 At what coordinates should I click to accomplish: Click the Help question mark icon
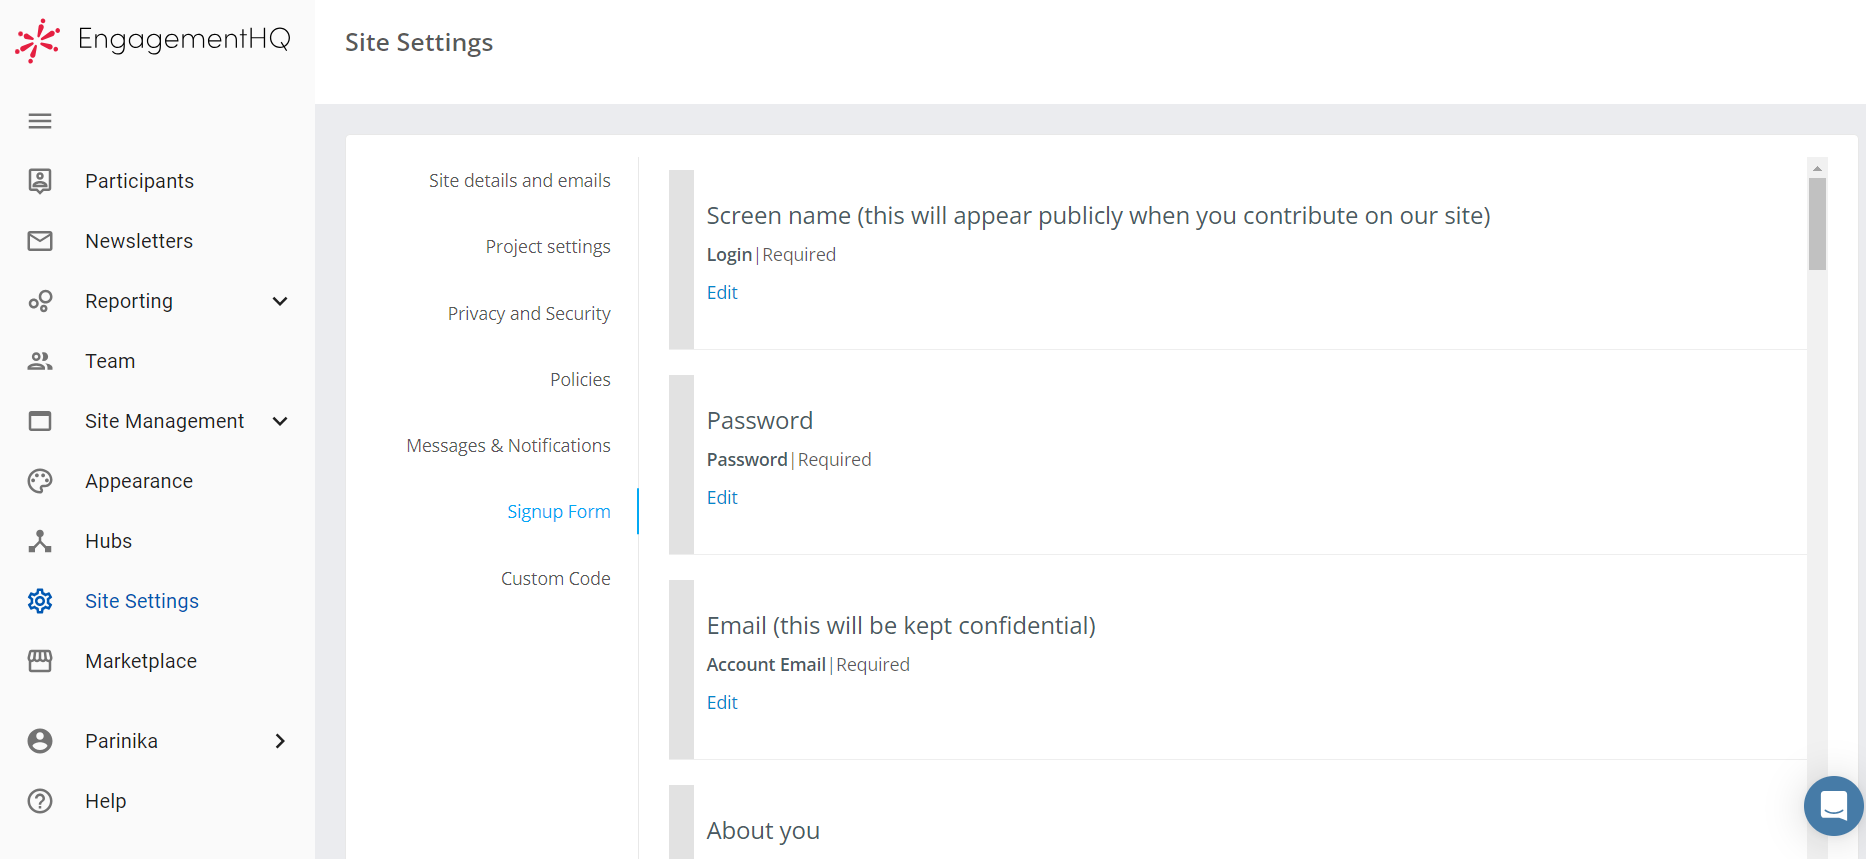coord(40,801)
